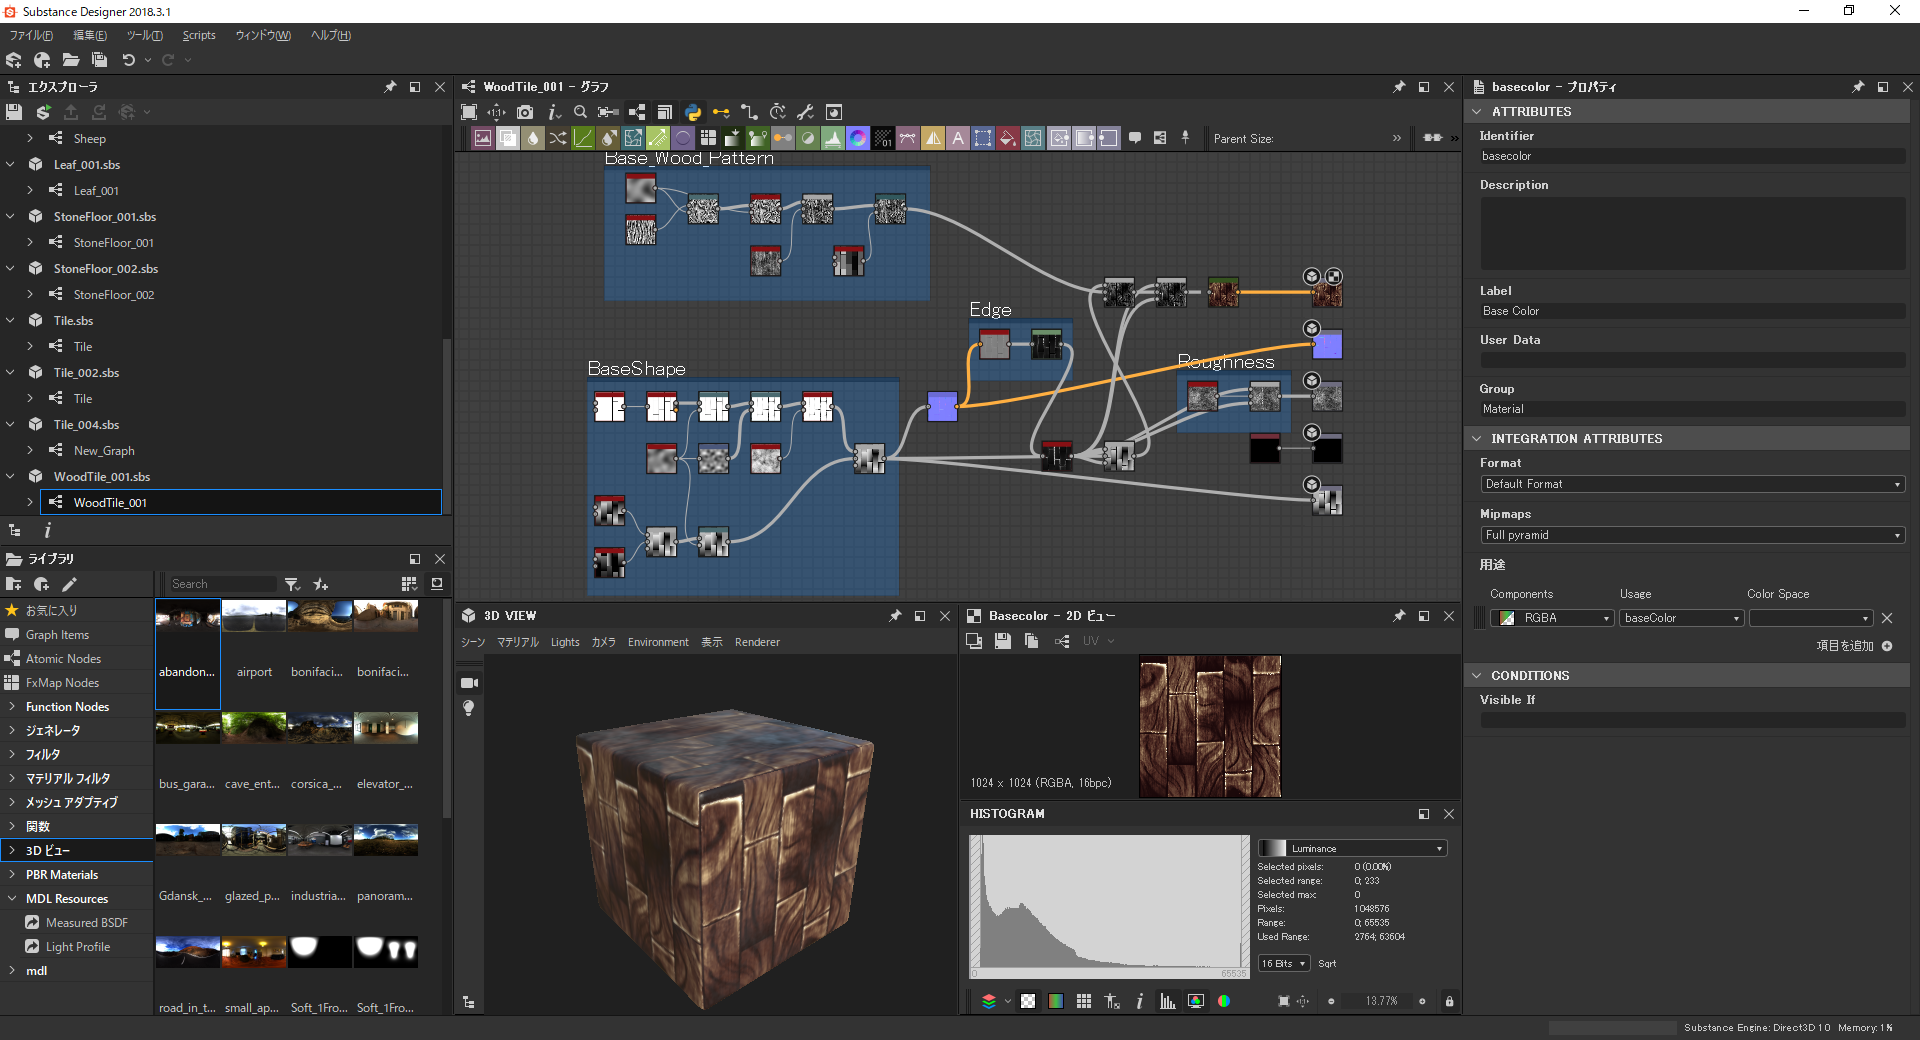Fit graph to view icon
Viewport: 1920px width, 1040px height.
pos(469,112)
